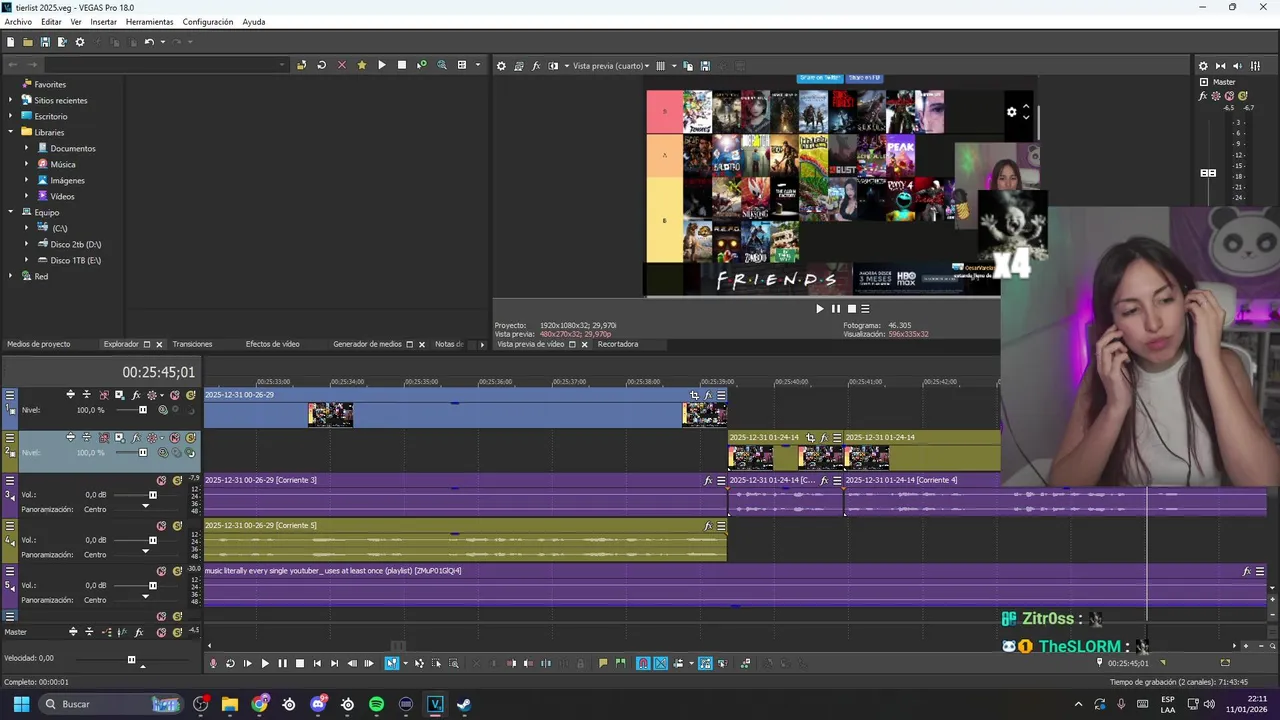
Task: Stop Explorer preview with the square icon
Action: pyautogui.click(x=402, y=65)
